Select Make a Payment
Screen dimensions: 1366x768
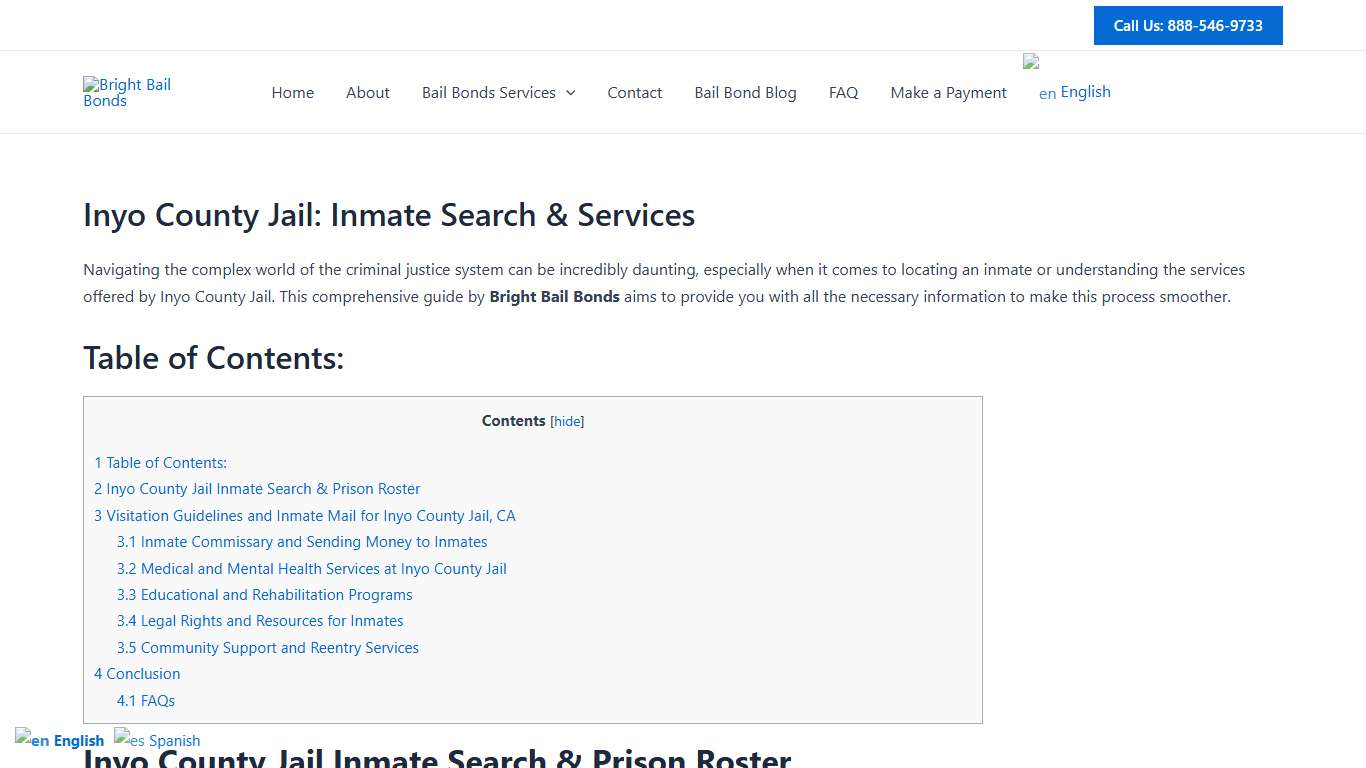(948, 92)
